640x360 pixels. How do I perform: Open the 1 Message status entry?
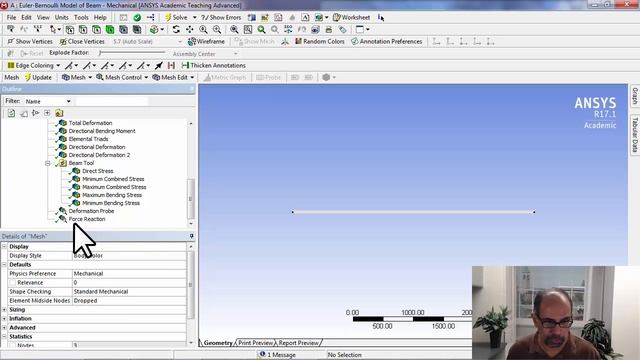(278, 355)
